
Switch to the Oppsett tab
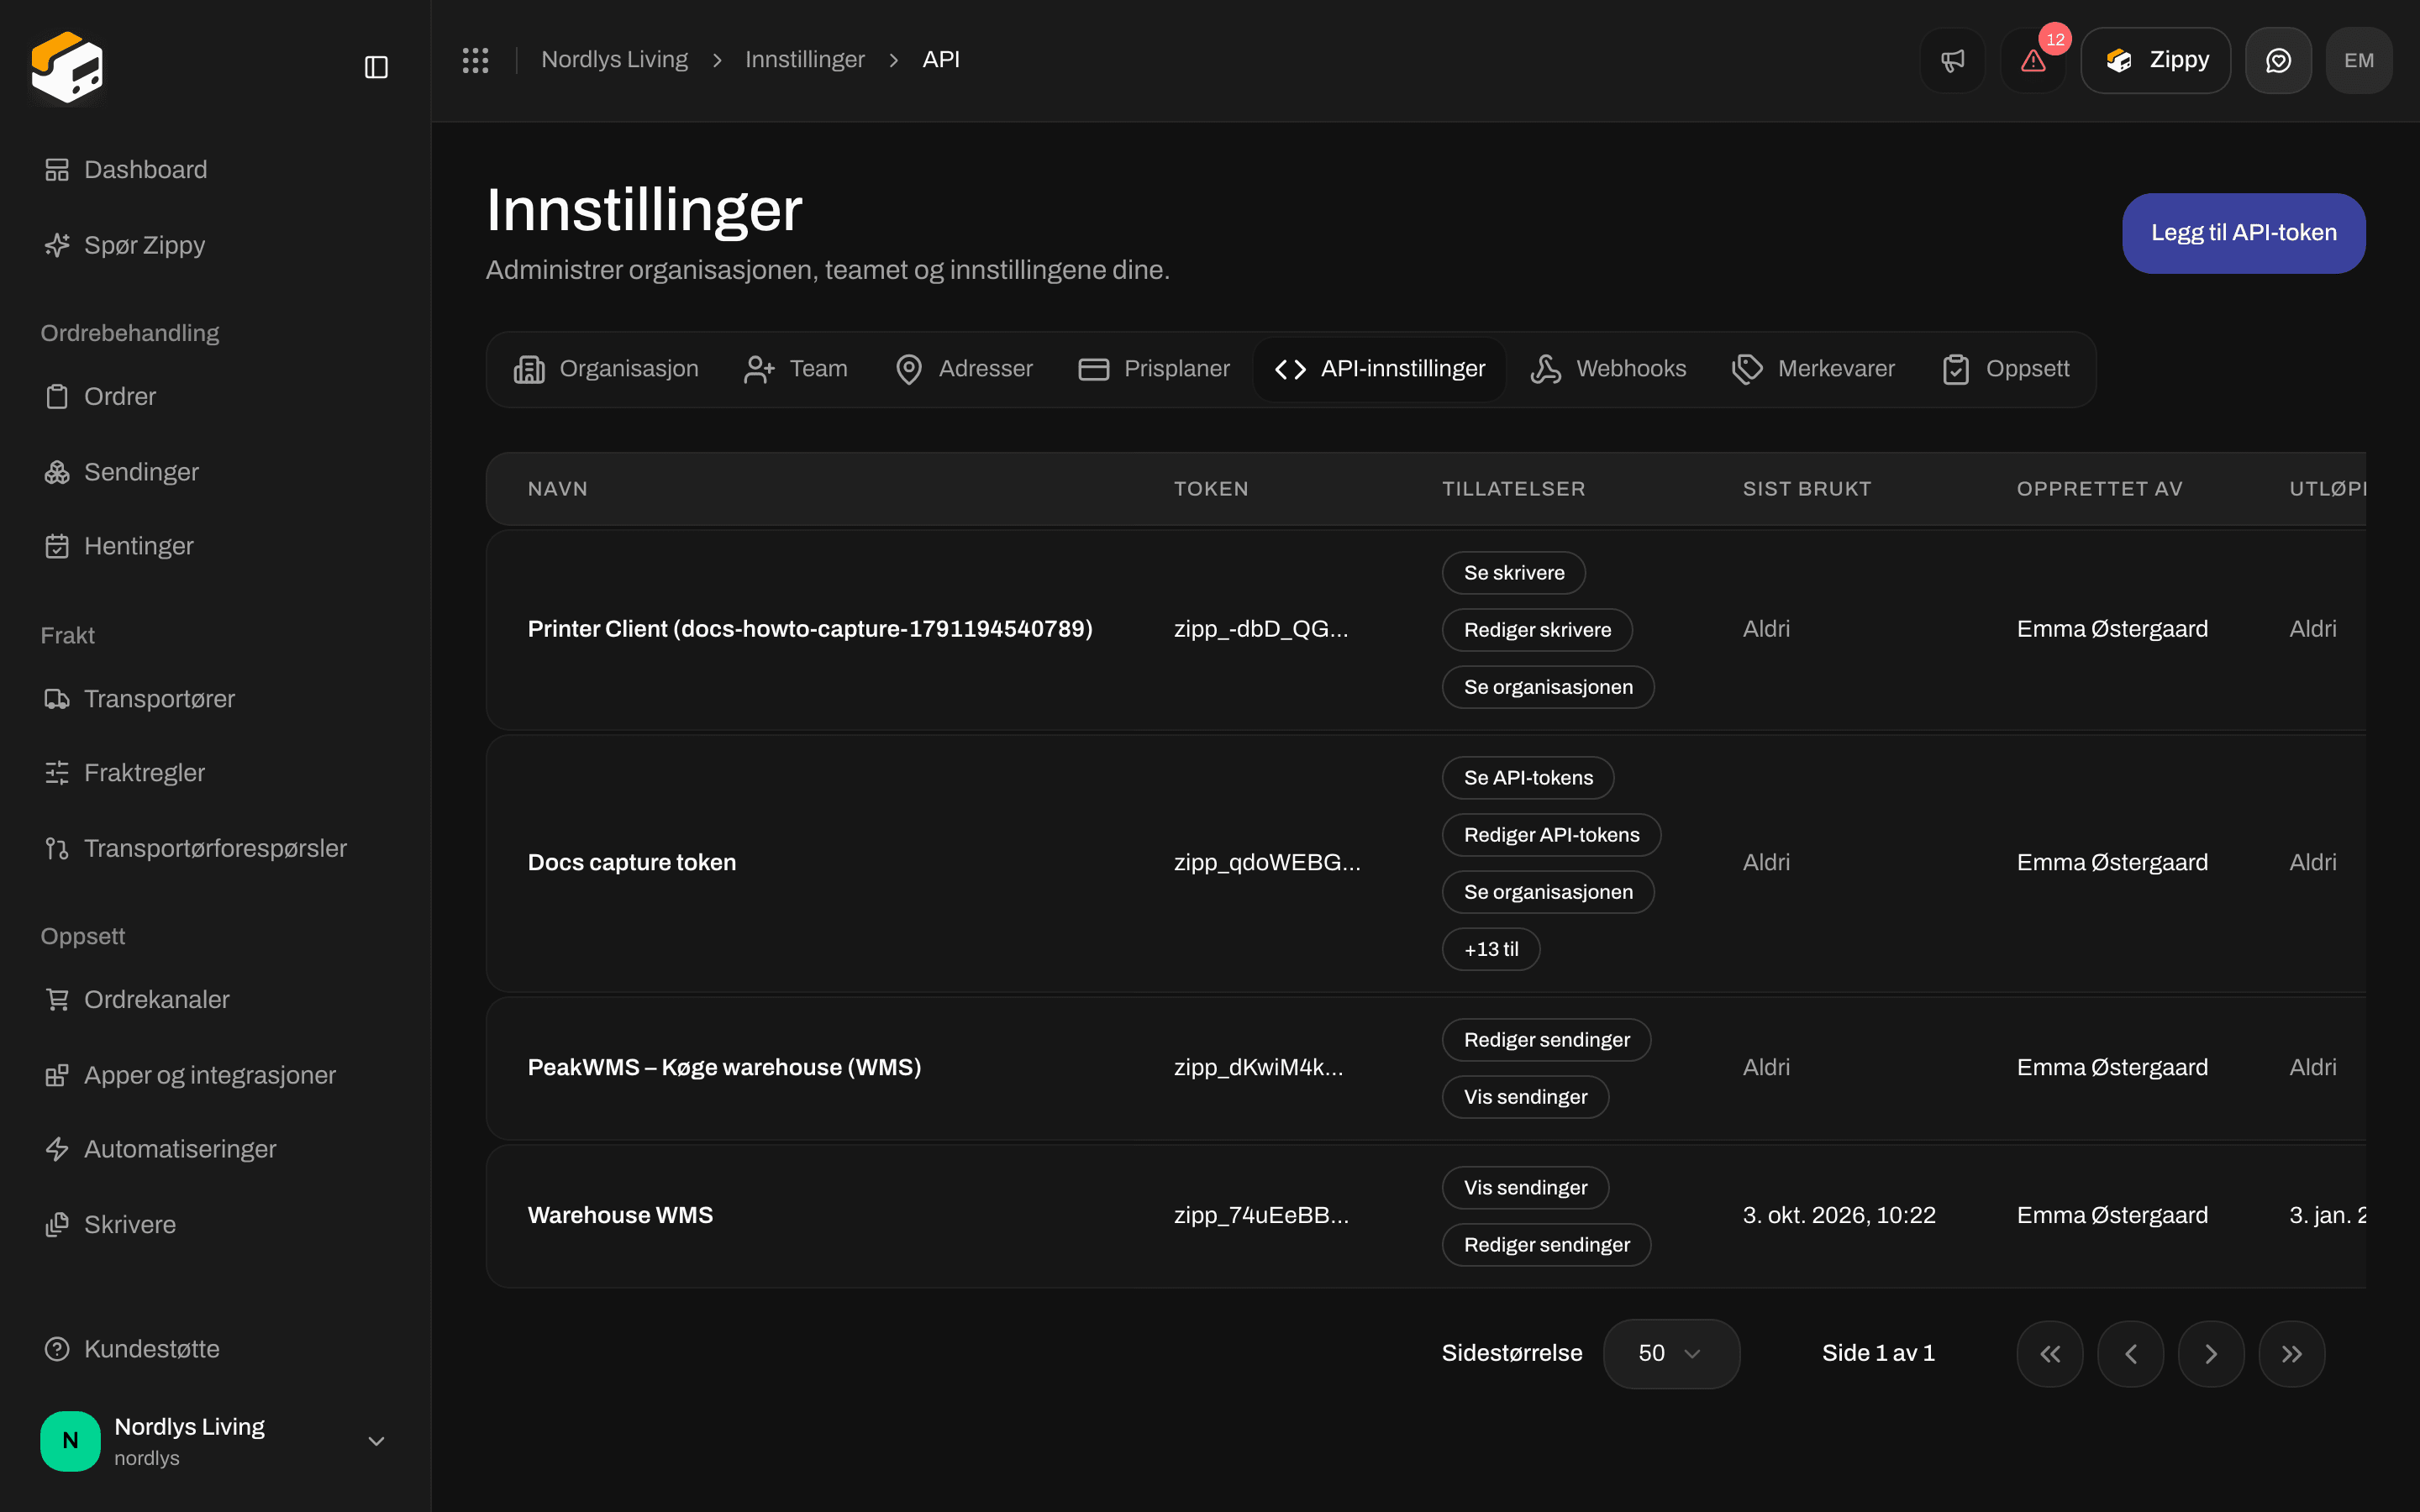coord(2006,369)
